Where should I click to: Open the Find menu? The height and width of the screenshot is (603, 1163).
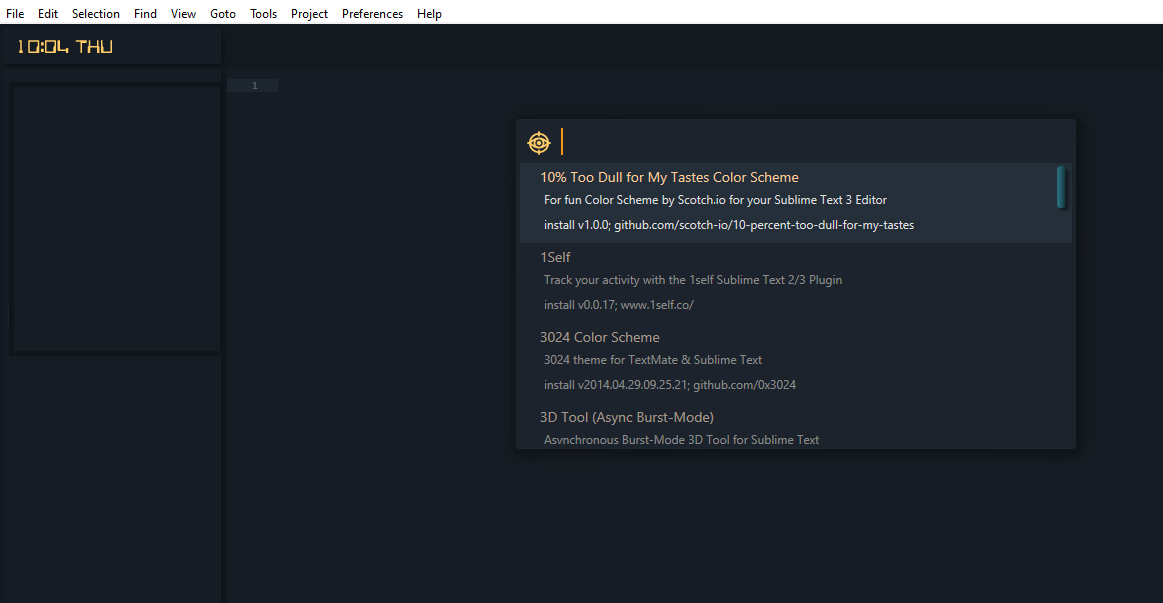point(145,13)
